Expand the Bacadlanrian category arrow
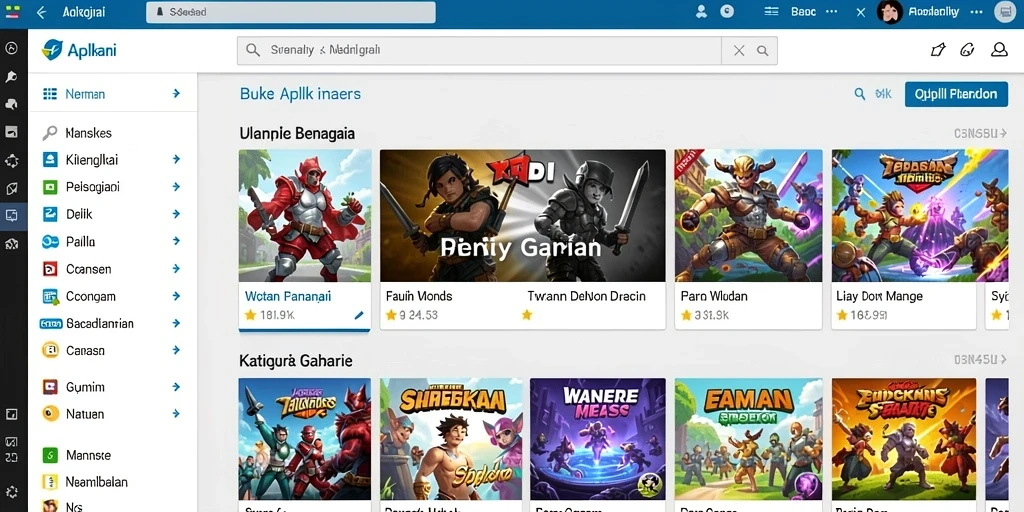 coord(176,323)
